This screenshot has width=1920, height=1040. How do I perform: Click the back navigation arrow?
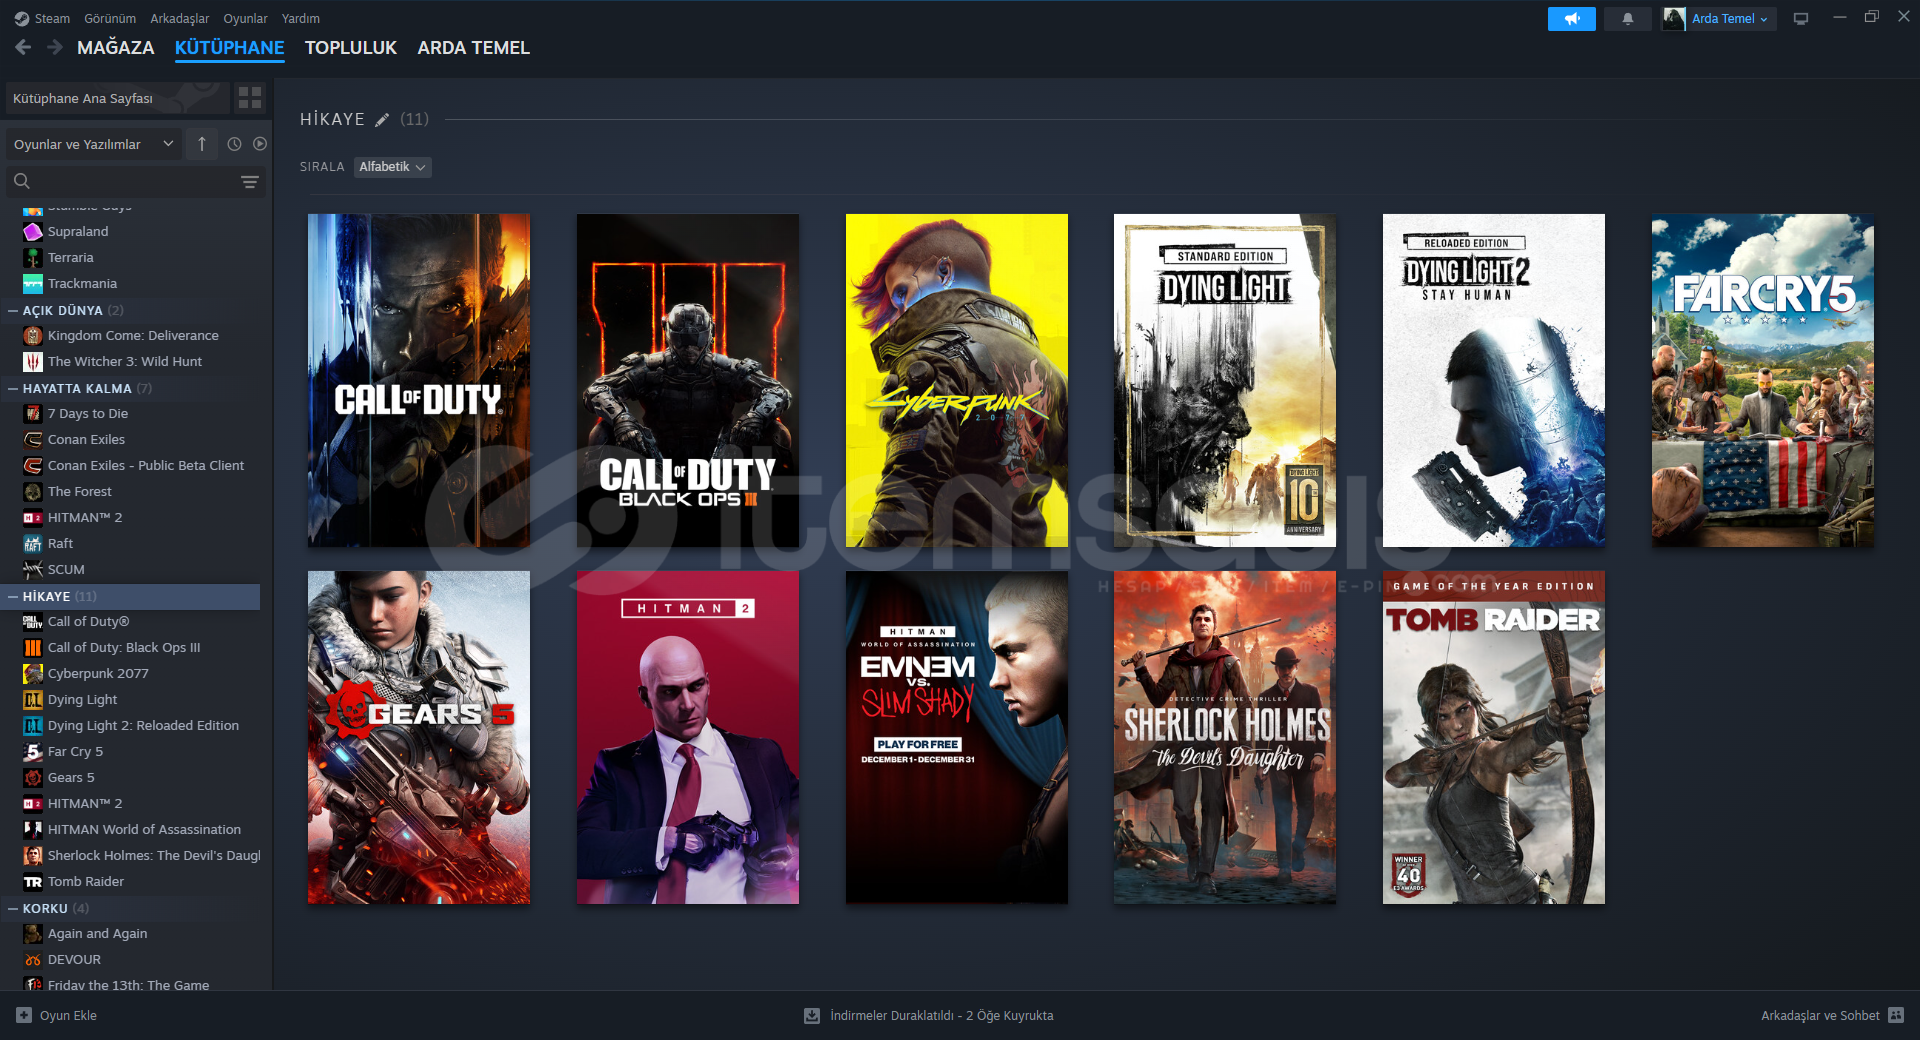click(23, 47)
